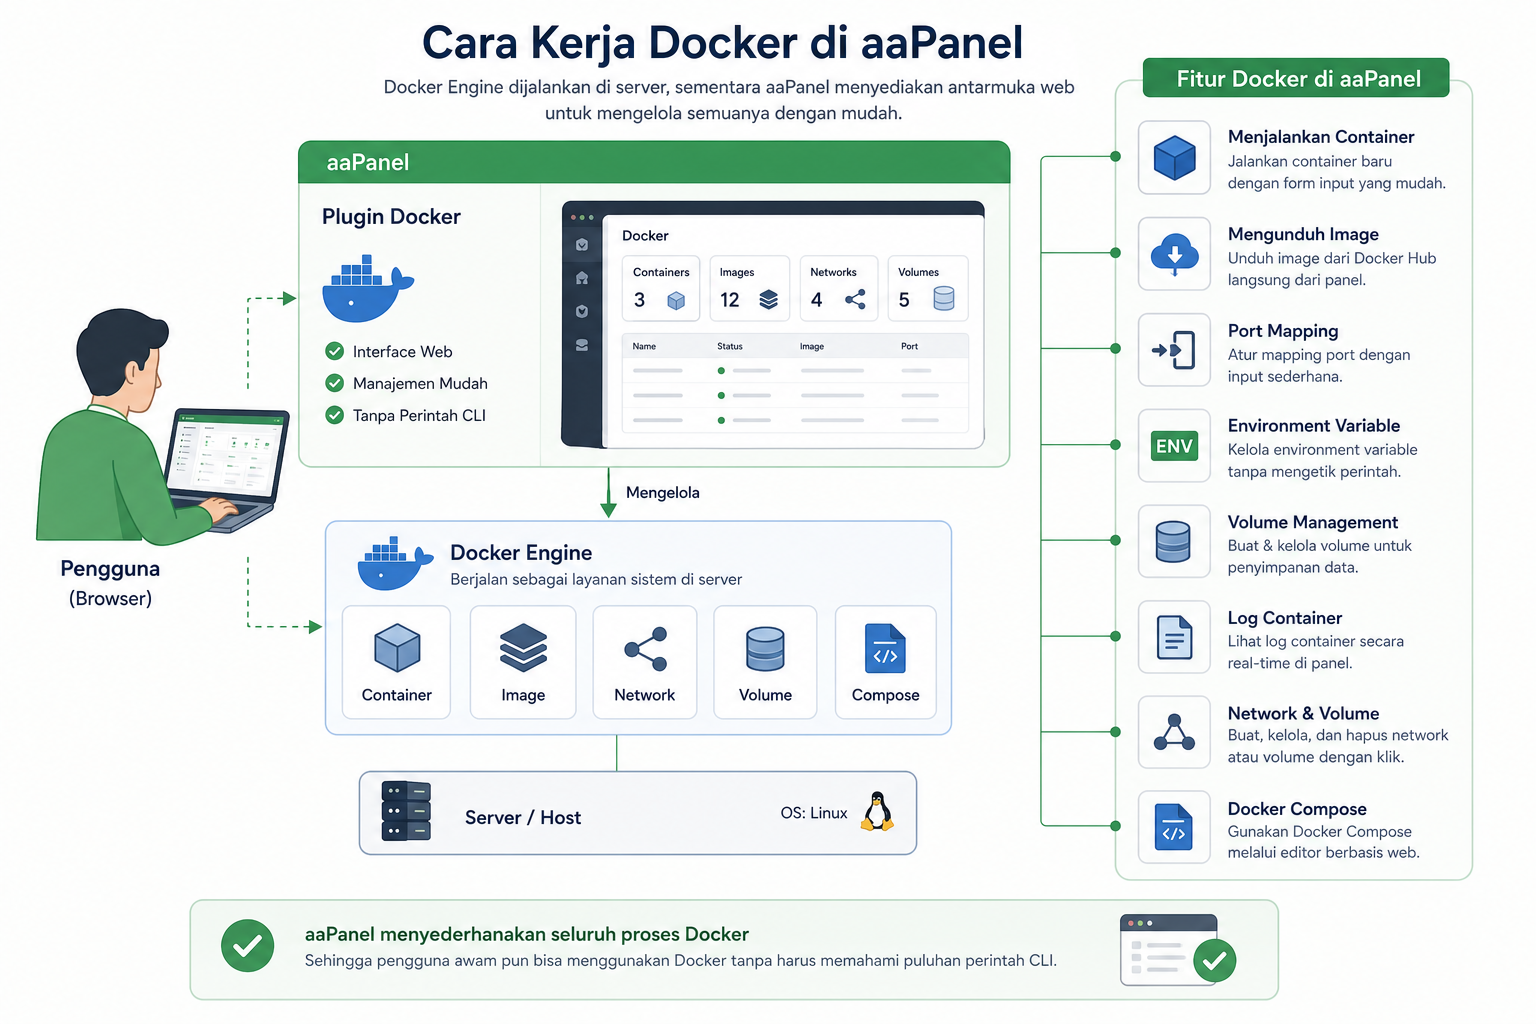This screenshot has width=1536, height=1024.
Task: Click the layers icon in Images card
Action: 768,300
